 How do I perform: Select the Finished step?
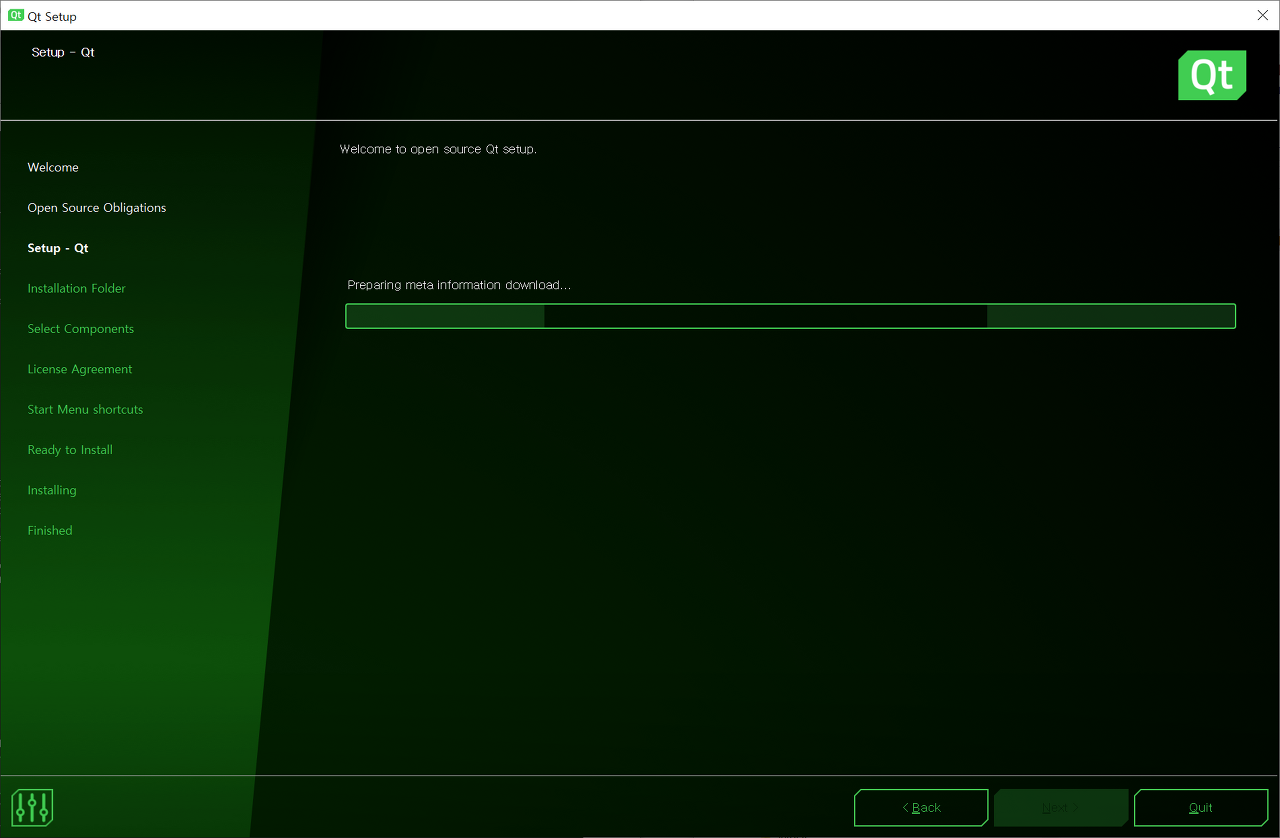pos(50,530)
